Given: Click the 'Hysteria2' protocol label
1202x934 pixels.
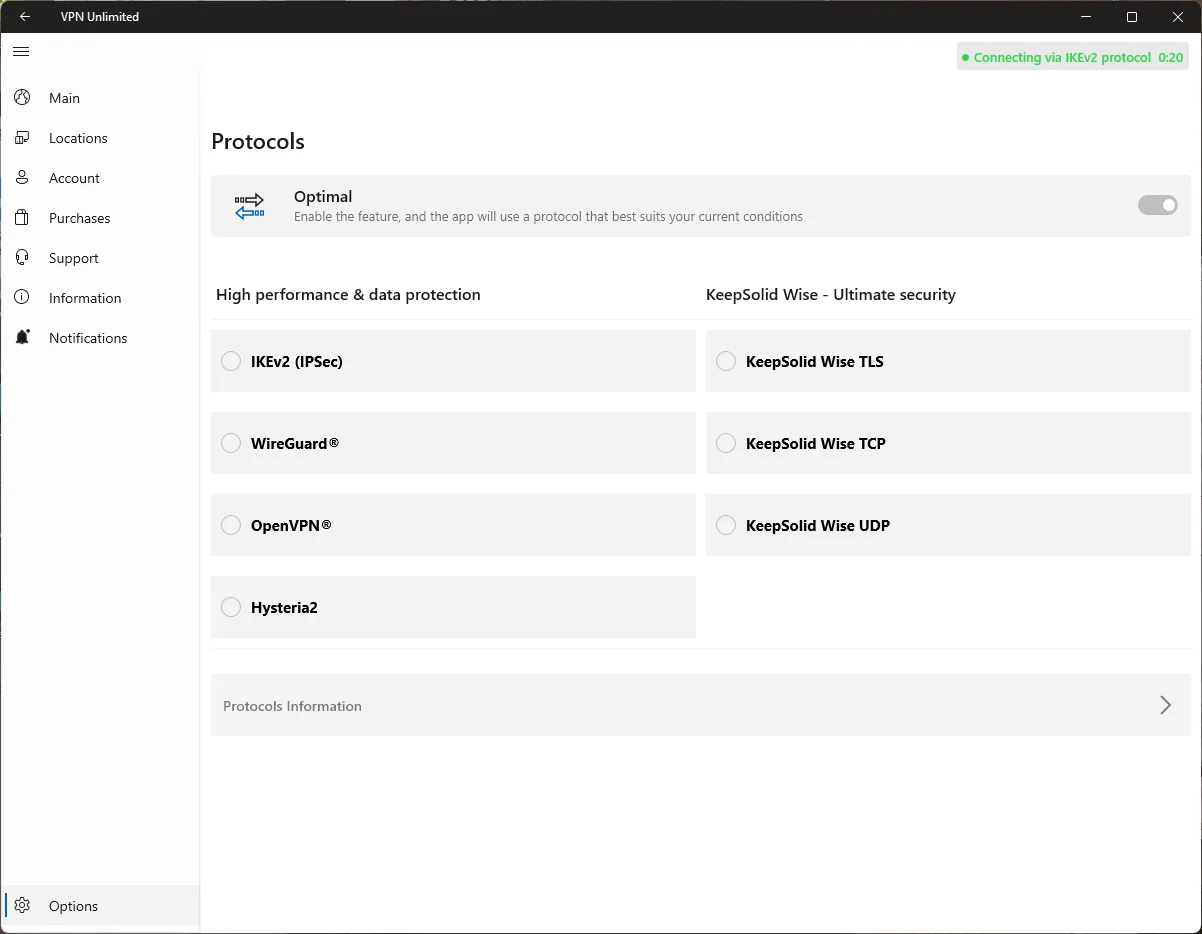Looking at the screenshot, I should (x=284, y=608).
